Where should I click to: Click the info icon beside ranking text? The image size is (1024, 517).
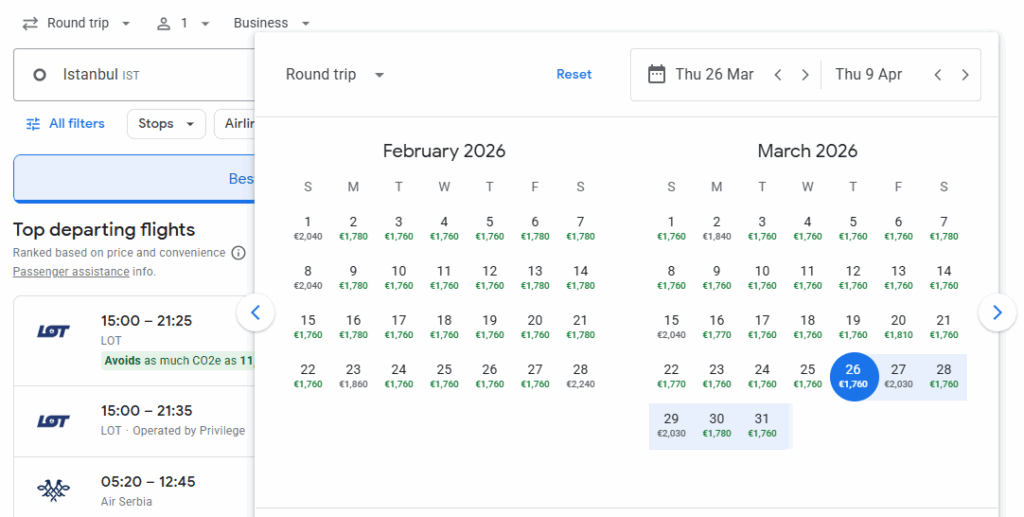pyautogui.click(x=238, y=253)
